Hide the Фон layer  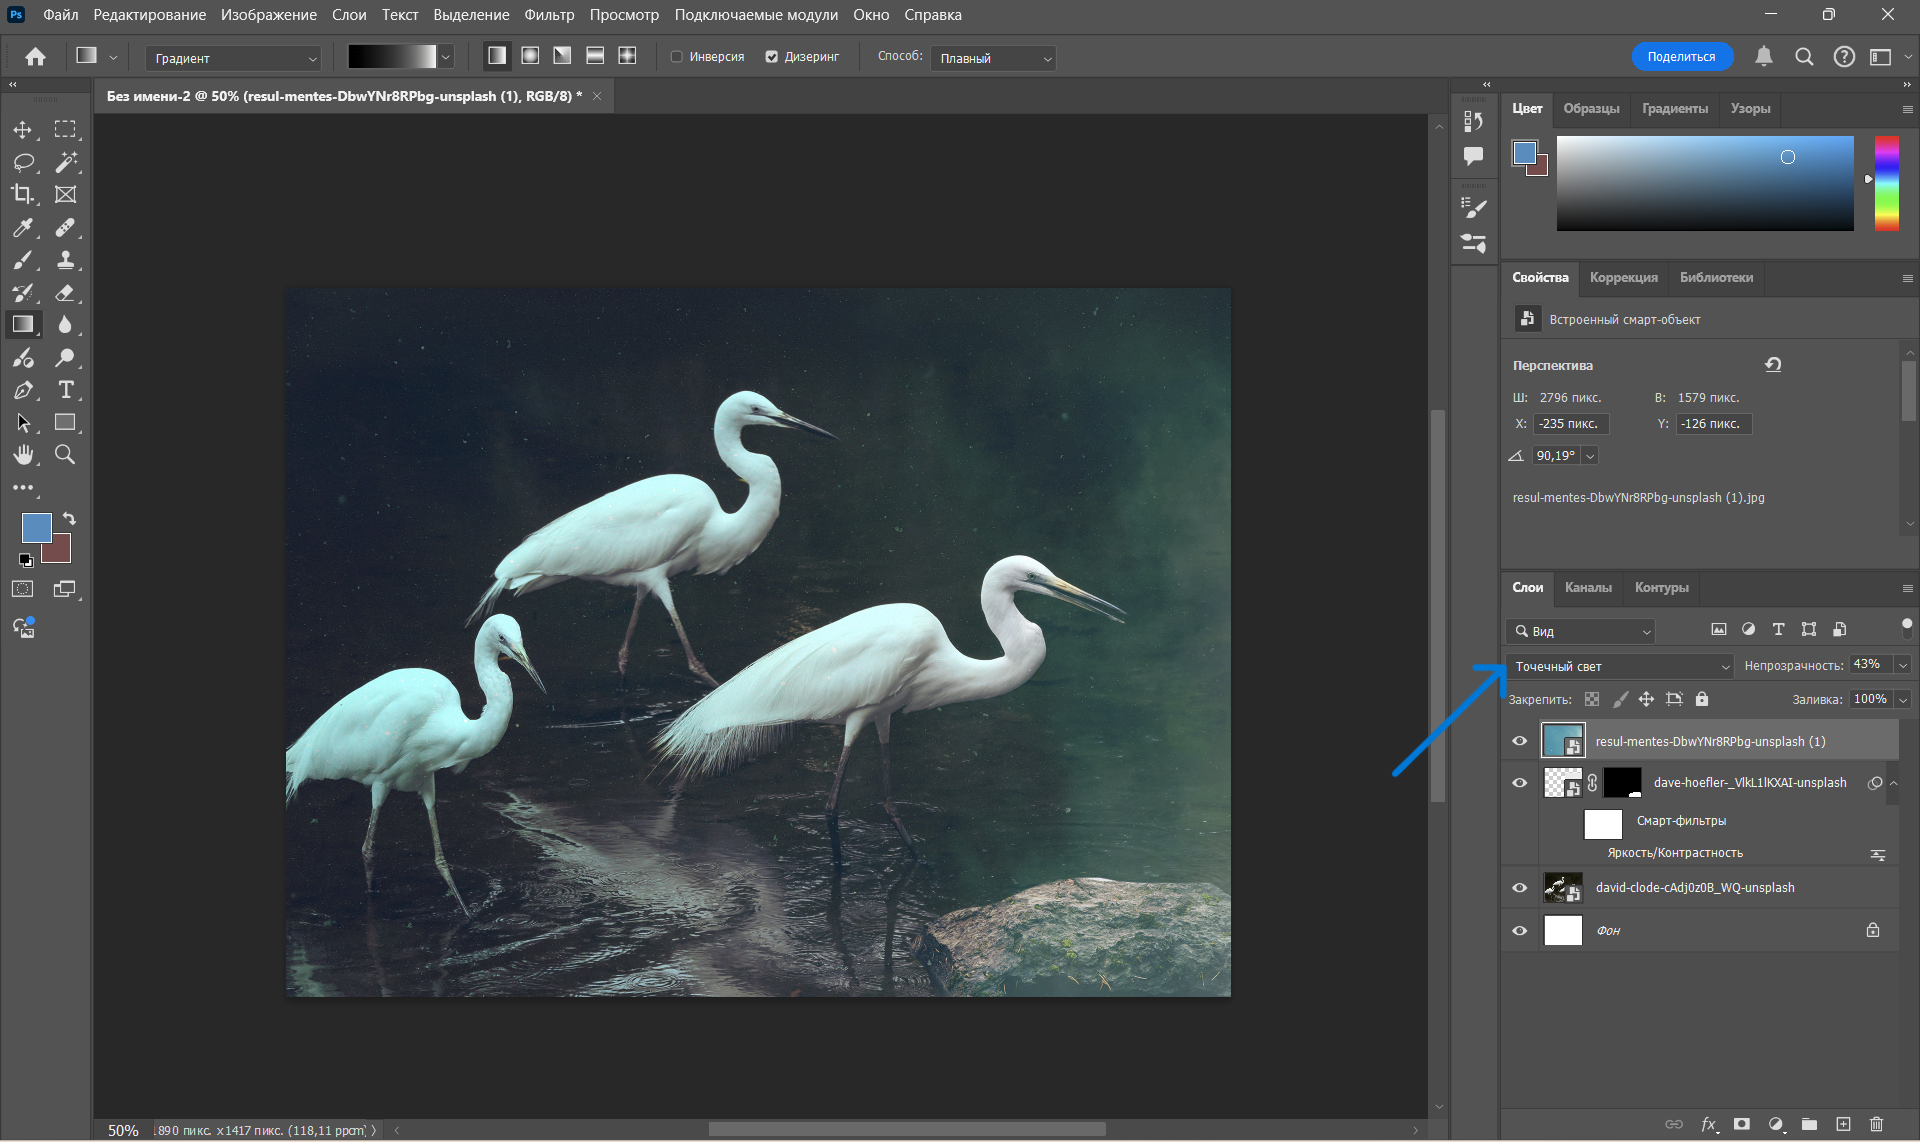pyautogui.click(x=1519, y=930)
